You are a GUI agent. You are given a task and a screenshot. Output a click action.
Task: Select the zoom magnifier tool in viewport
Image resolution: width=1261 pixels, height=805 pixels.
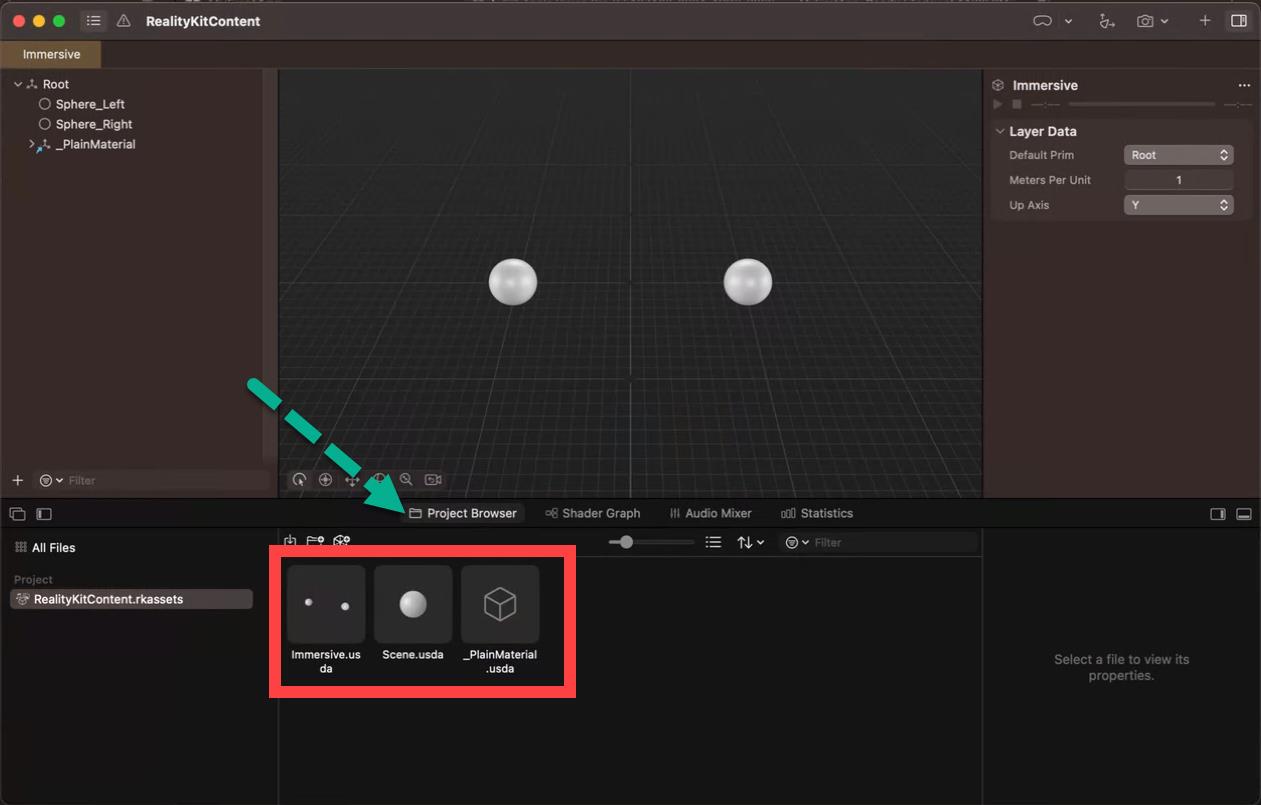[406, 480]
